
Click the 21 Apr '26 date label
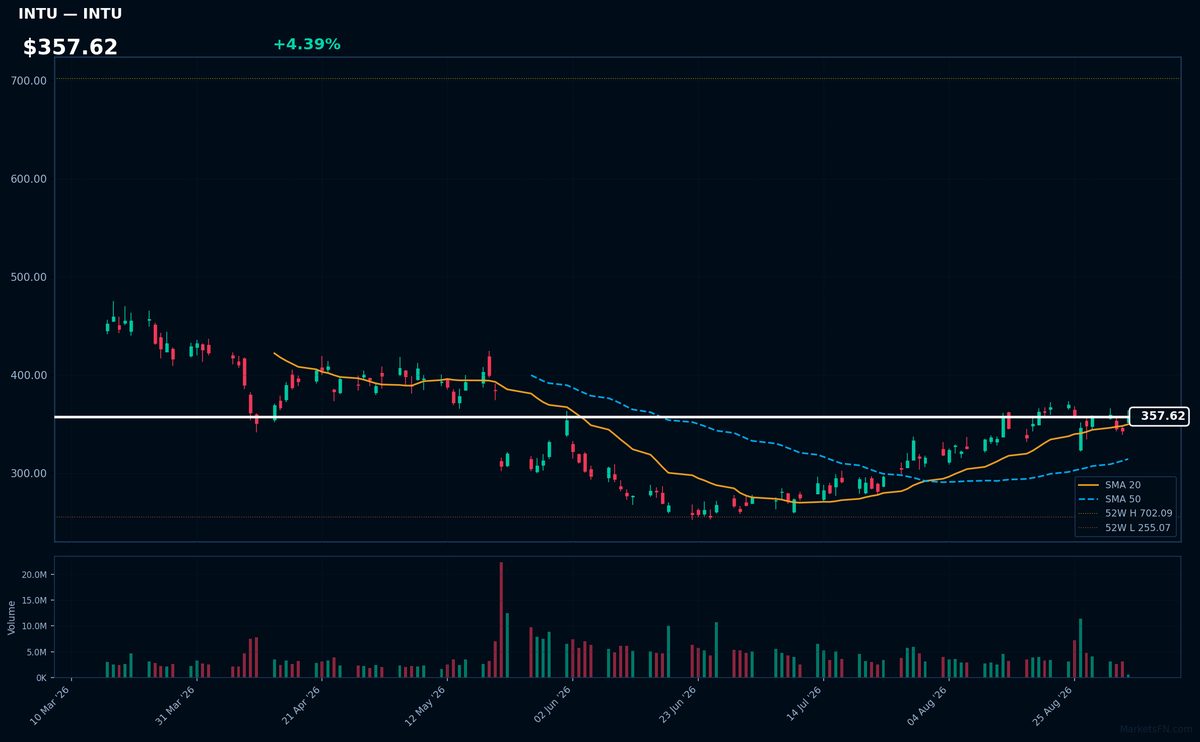tap(302, 705)
